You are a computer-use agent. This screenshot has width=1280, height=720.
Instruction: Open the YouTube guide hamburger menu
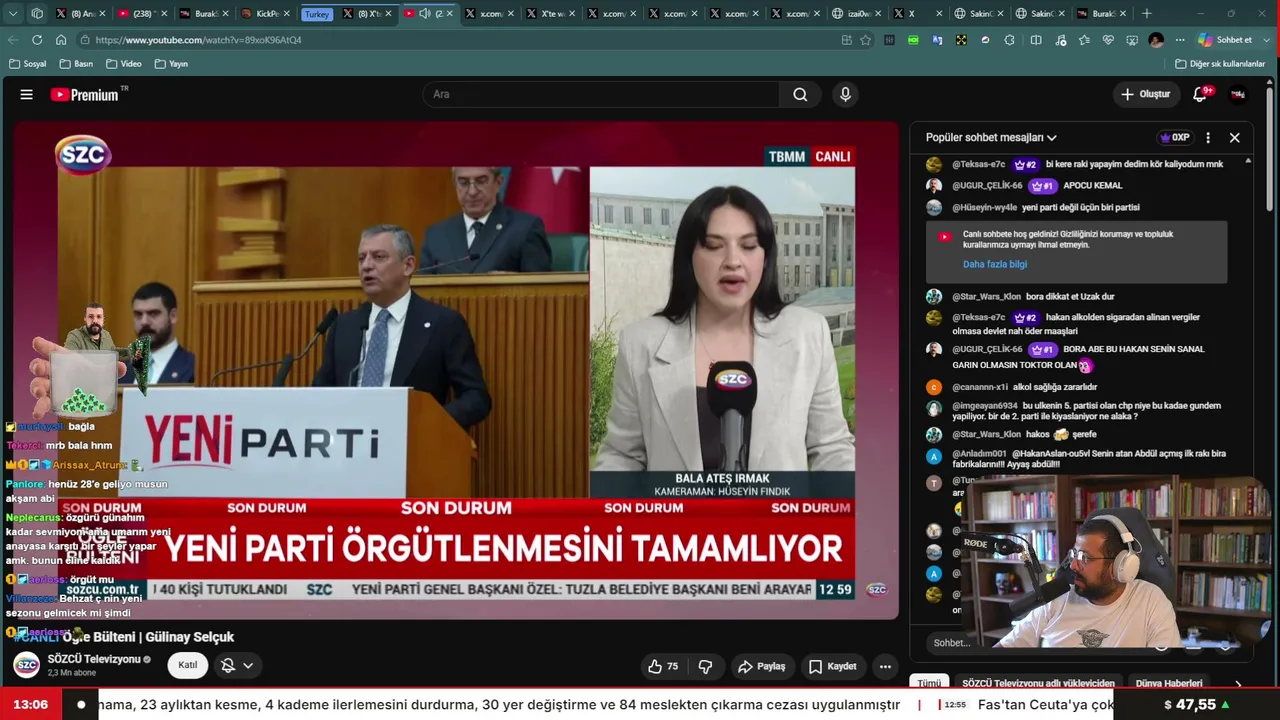point(27,94)
